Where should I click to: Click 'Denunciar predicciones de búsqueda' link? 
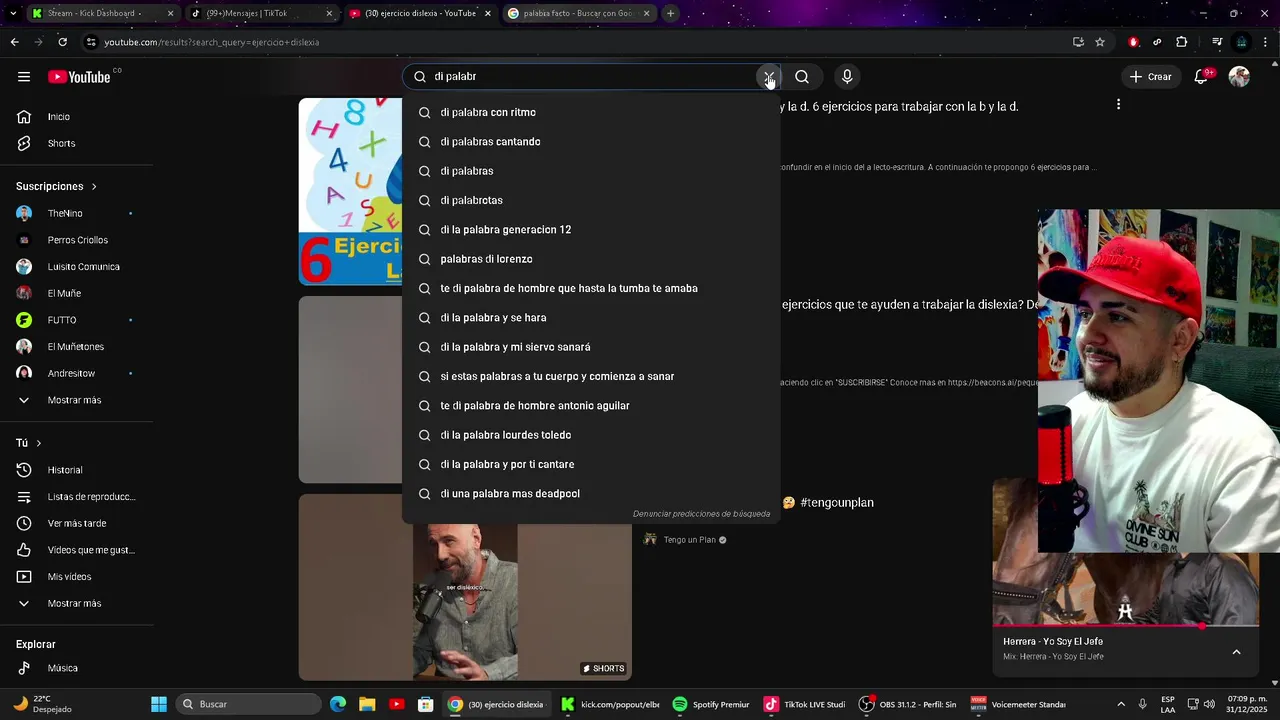click(701, 514)
